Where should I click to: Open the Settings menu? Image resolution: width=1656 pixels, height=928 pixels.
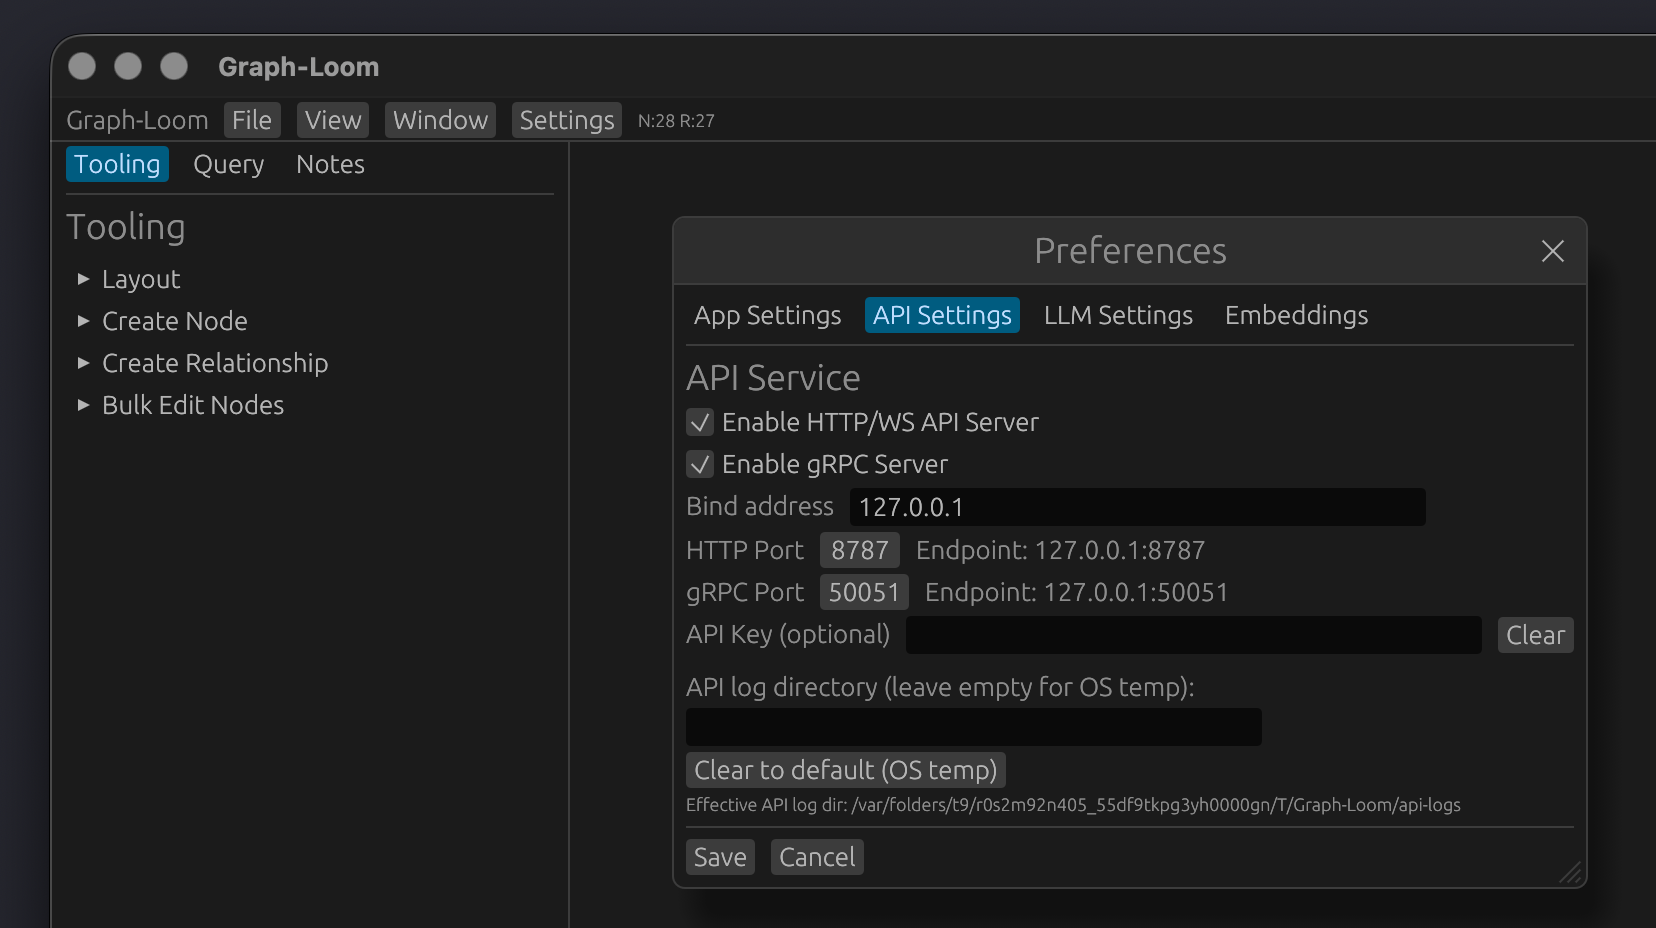point(566,120)
